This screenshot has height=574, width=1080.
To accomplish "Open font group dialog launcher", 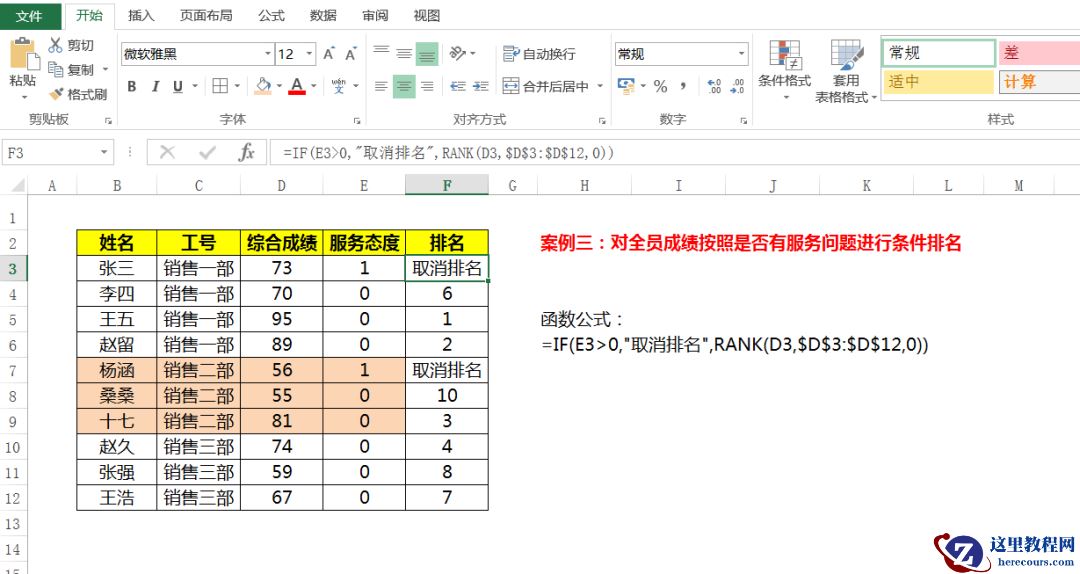I will tap(357, 121).
